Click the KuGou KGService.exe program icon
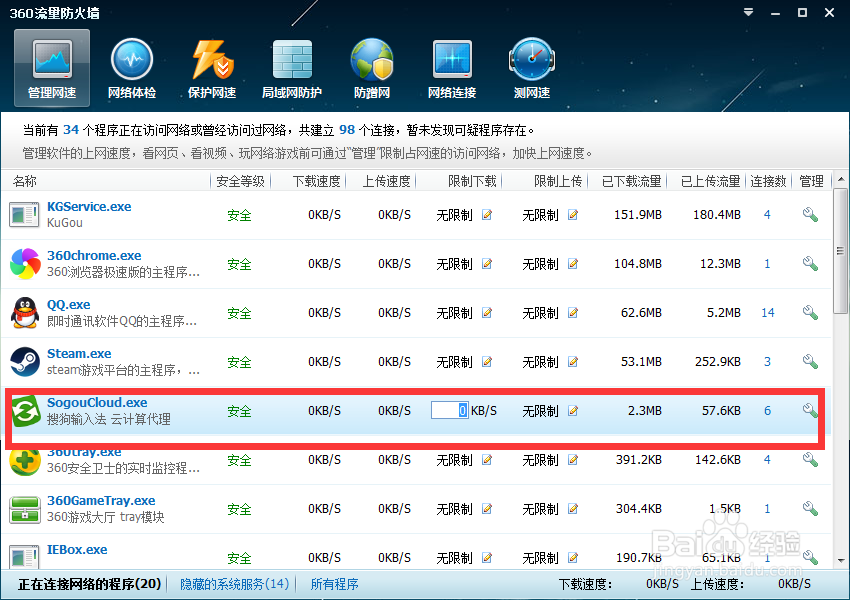850x600 pixels. pos(24,215)
